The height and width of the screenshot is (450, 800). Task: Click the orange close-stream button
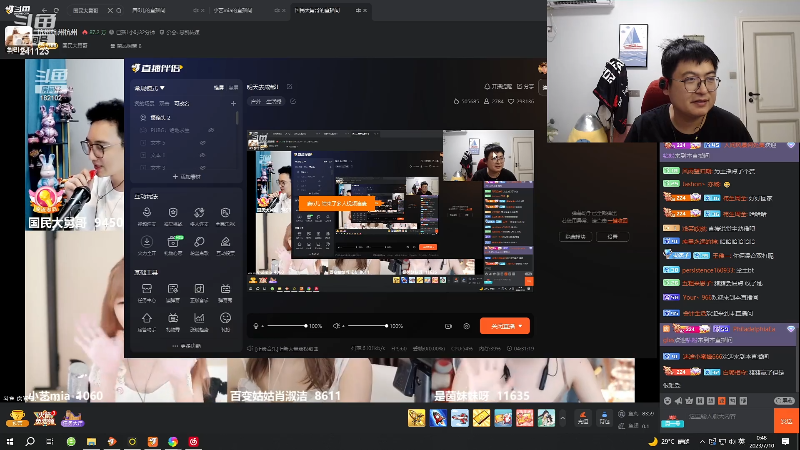505,326
